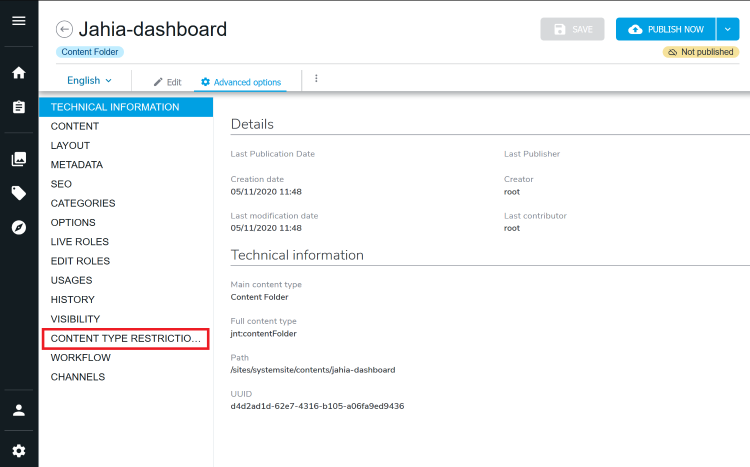Click the Creator value root
The image size is (750, 467).
click(x=512, y=192)
